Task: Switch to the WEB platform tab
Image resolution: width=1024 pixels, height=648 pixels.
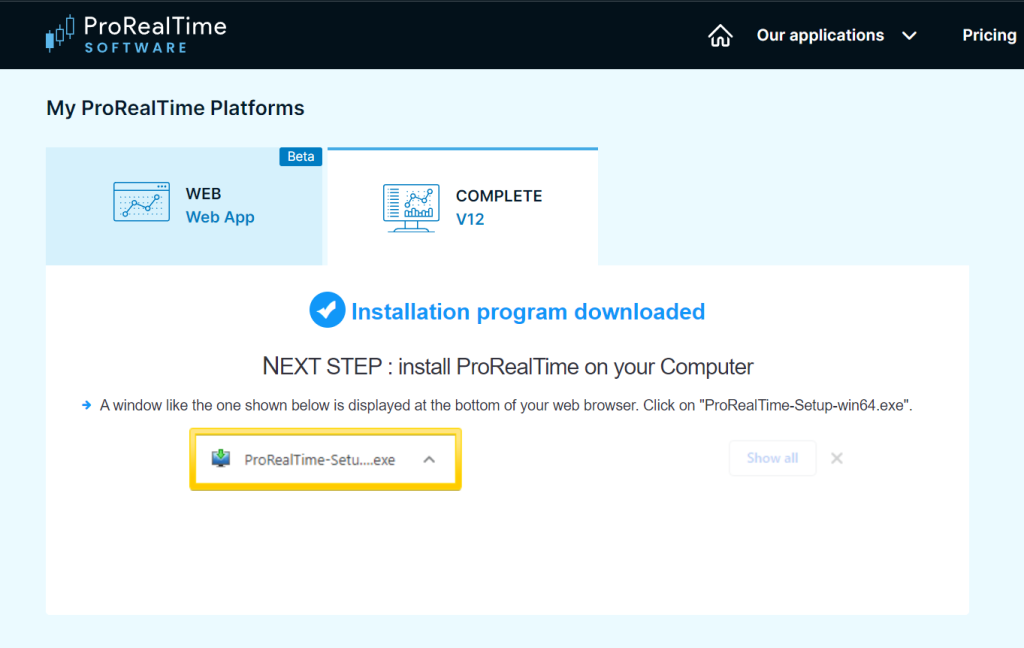Action: pos(184,206)
